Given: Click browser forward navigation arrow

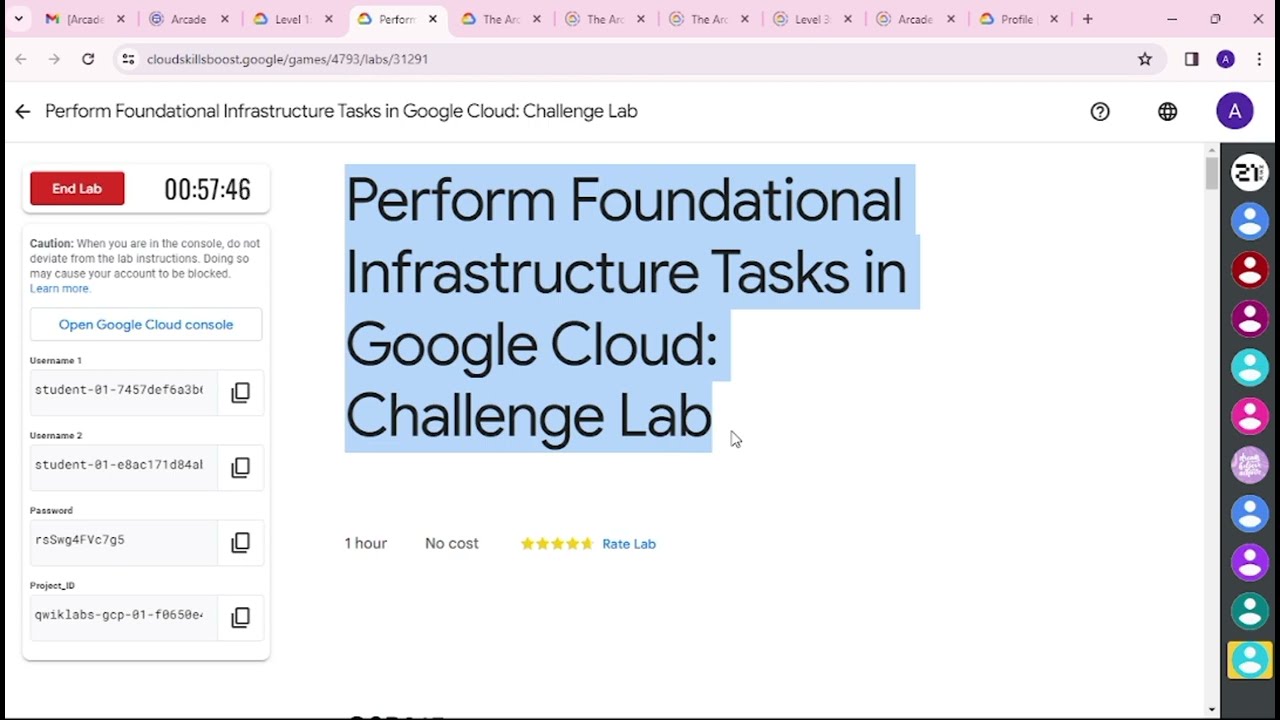Looking at the screenshot, I should (x=54, y=59).
